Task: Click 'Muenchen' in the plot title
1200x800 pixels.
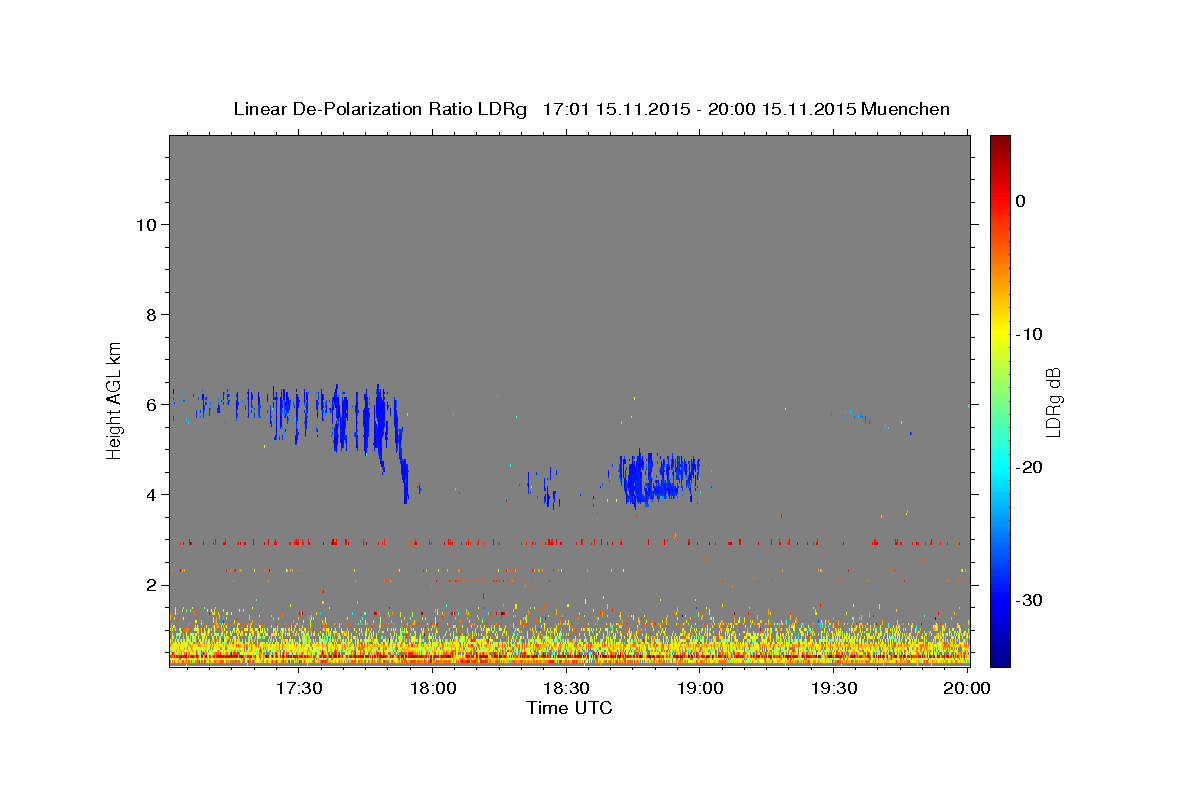Action: (906, 109)
